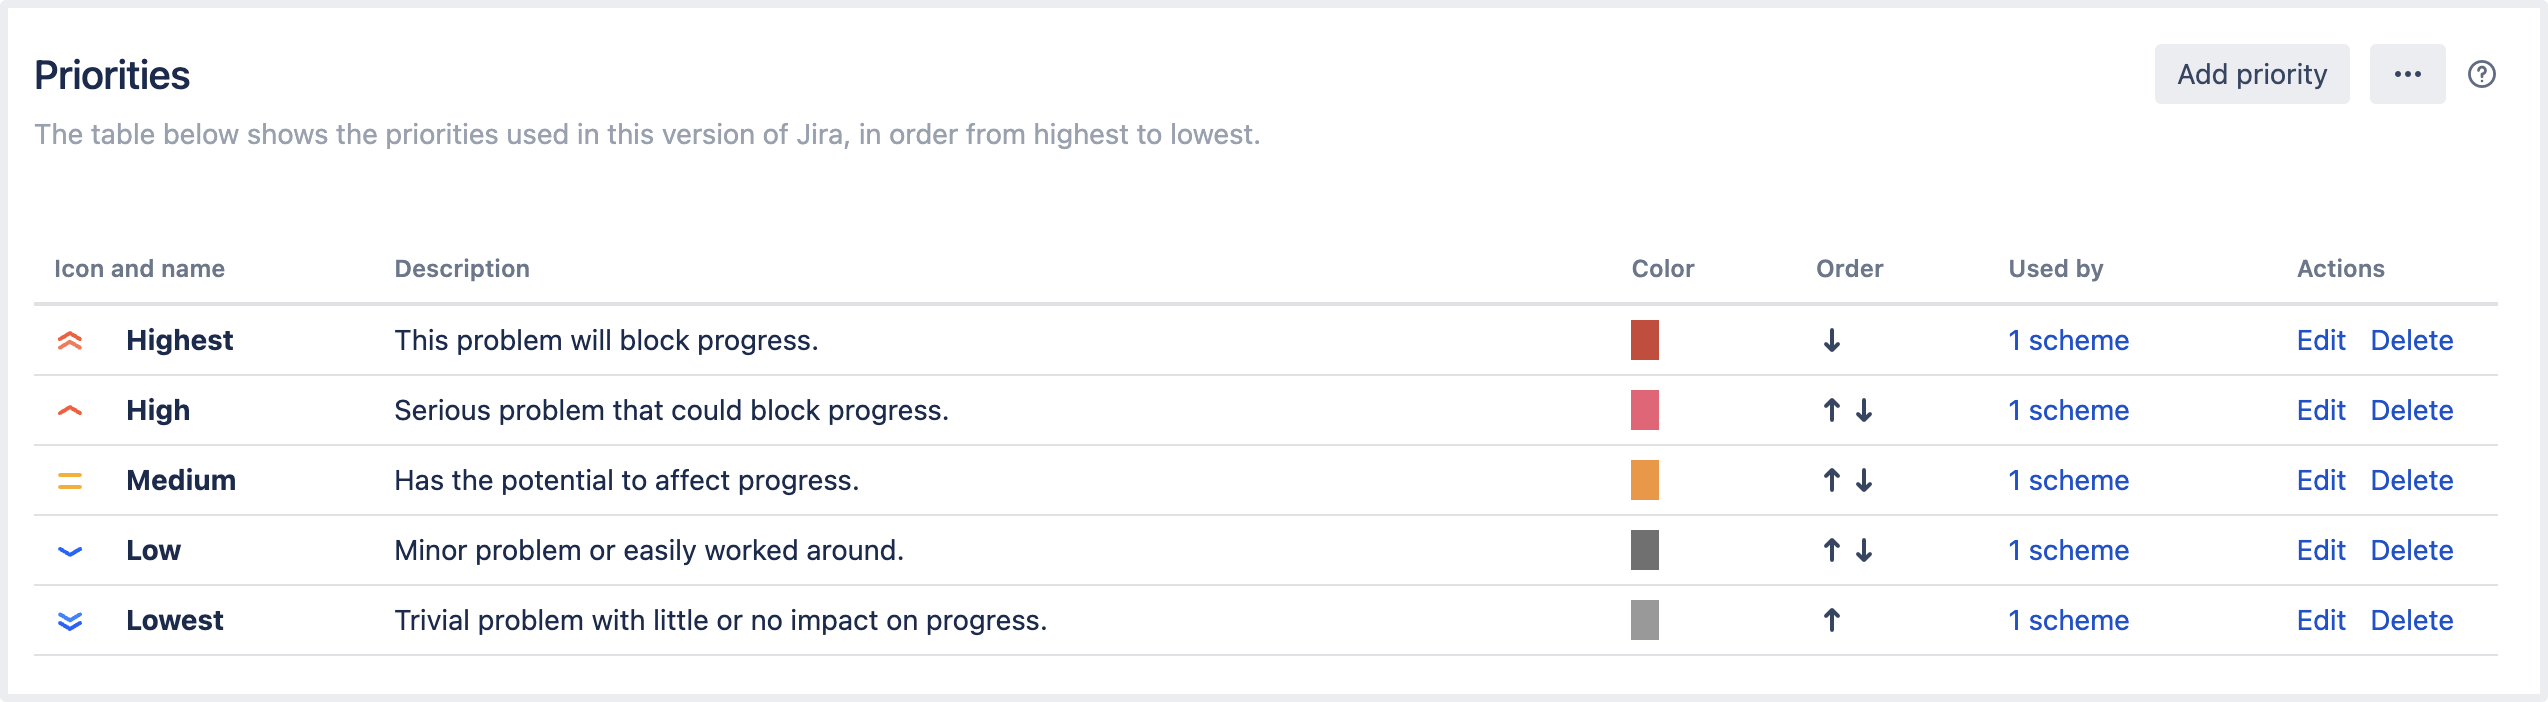Image resolution: width=2548 pixels, height=702 pixels.
Task: Edit the Highest priority
Action: click(2320, 341)
